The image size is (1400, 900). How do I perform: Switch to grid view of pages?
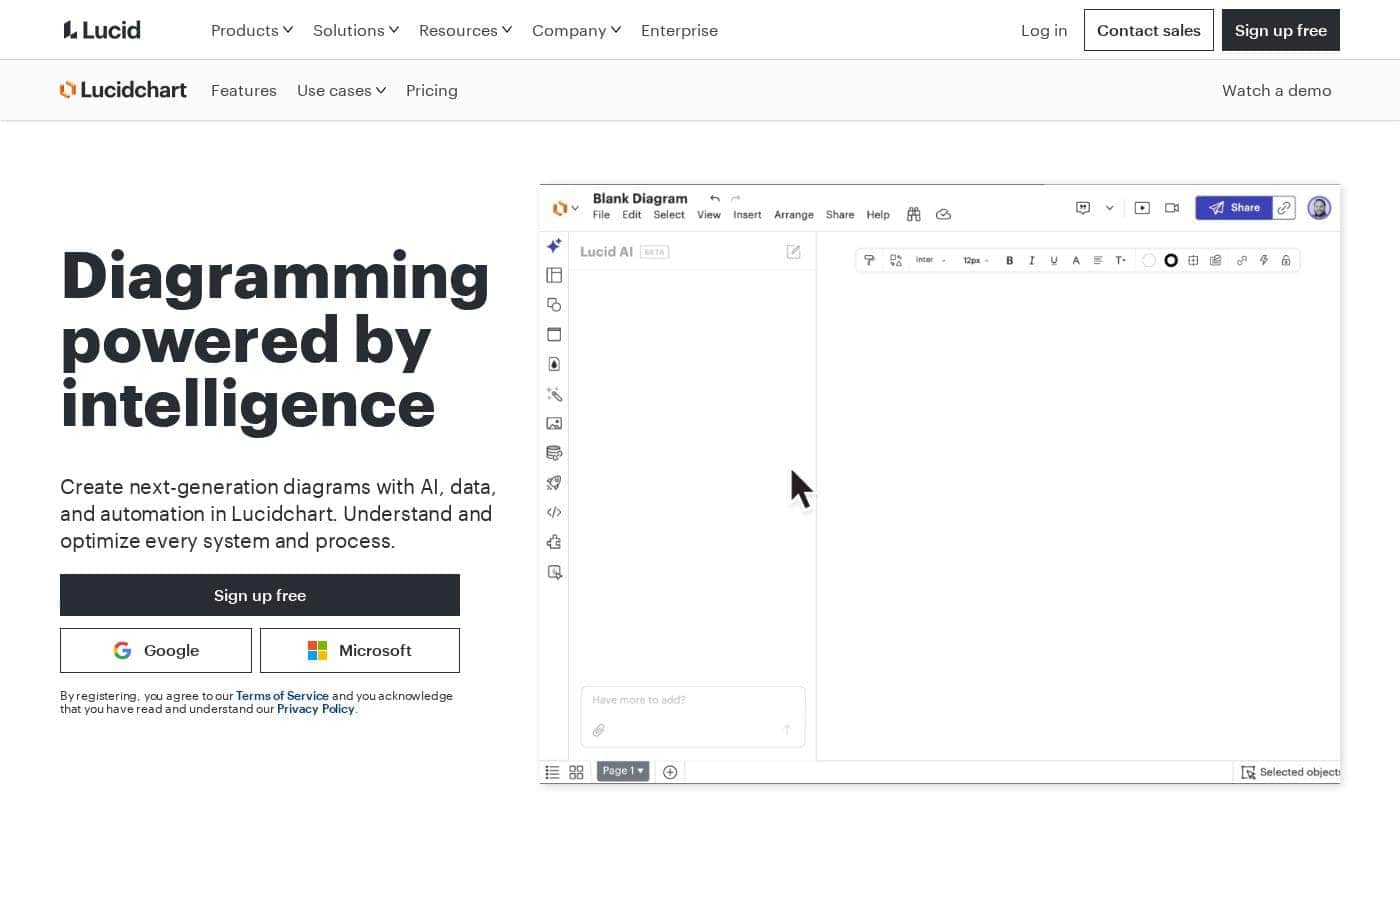click(576, 772)
